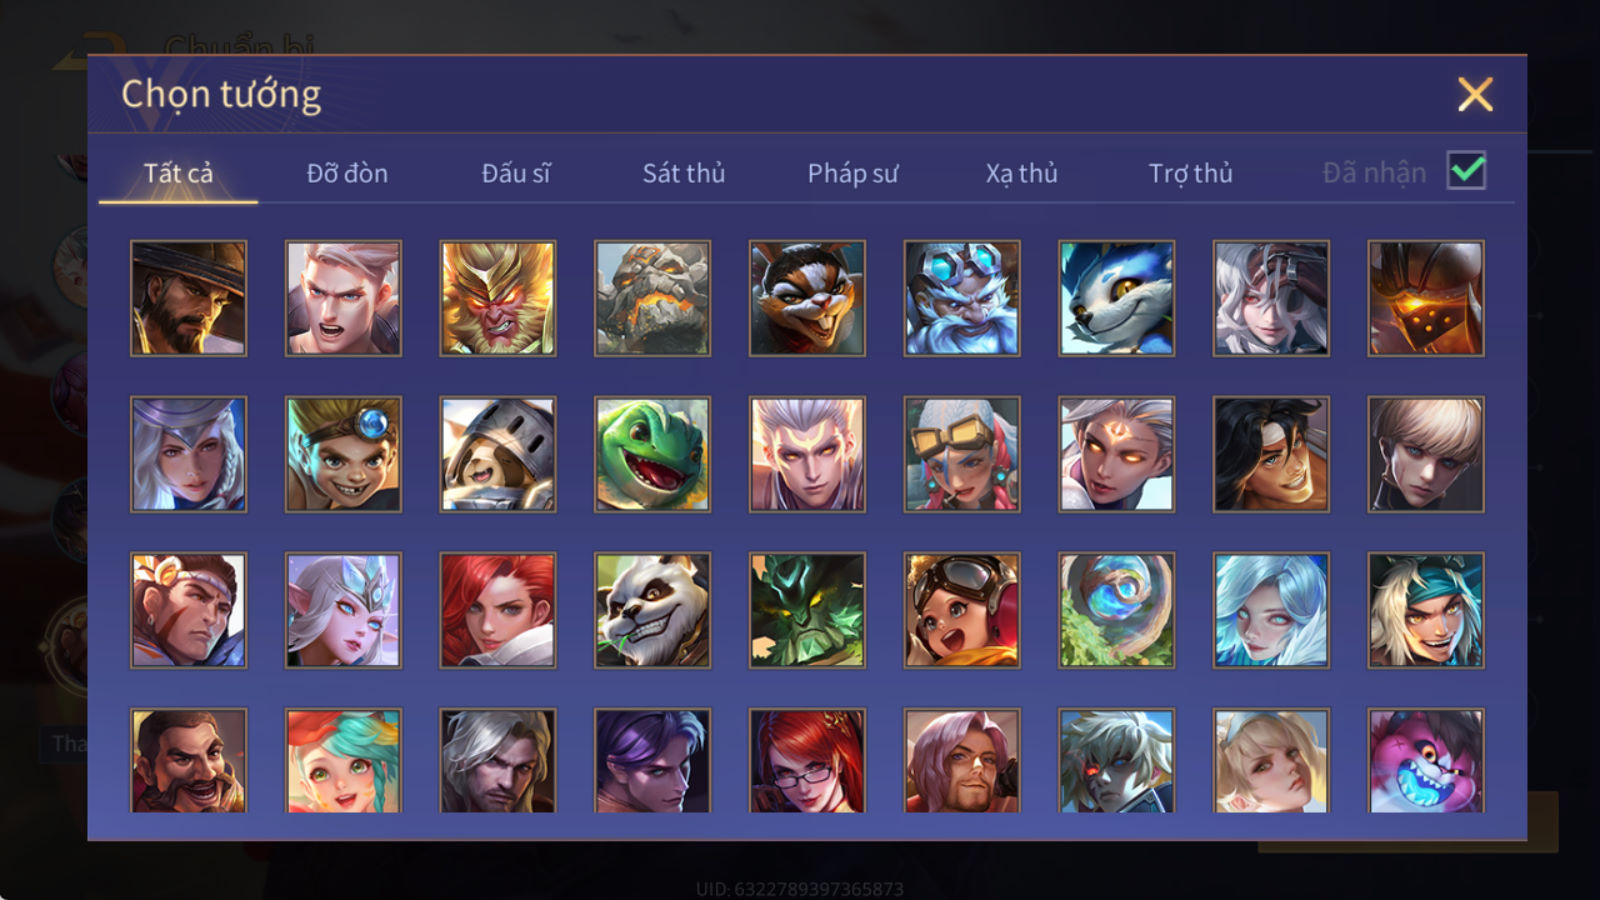The image size is (1600, 900).
Task: Select the dark green forest monster hero
Action: tap(807, 610)
